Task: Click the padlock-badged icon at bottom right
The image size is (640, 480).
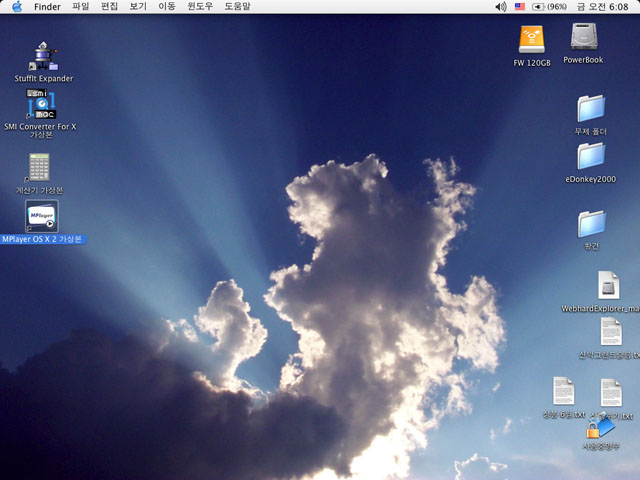Action: tap(599, 426)
